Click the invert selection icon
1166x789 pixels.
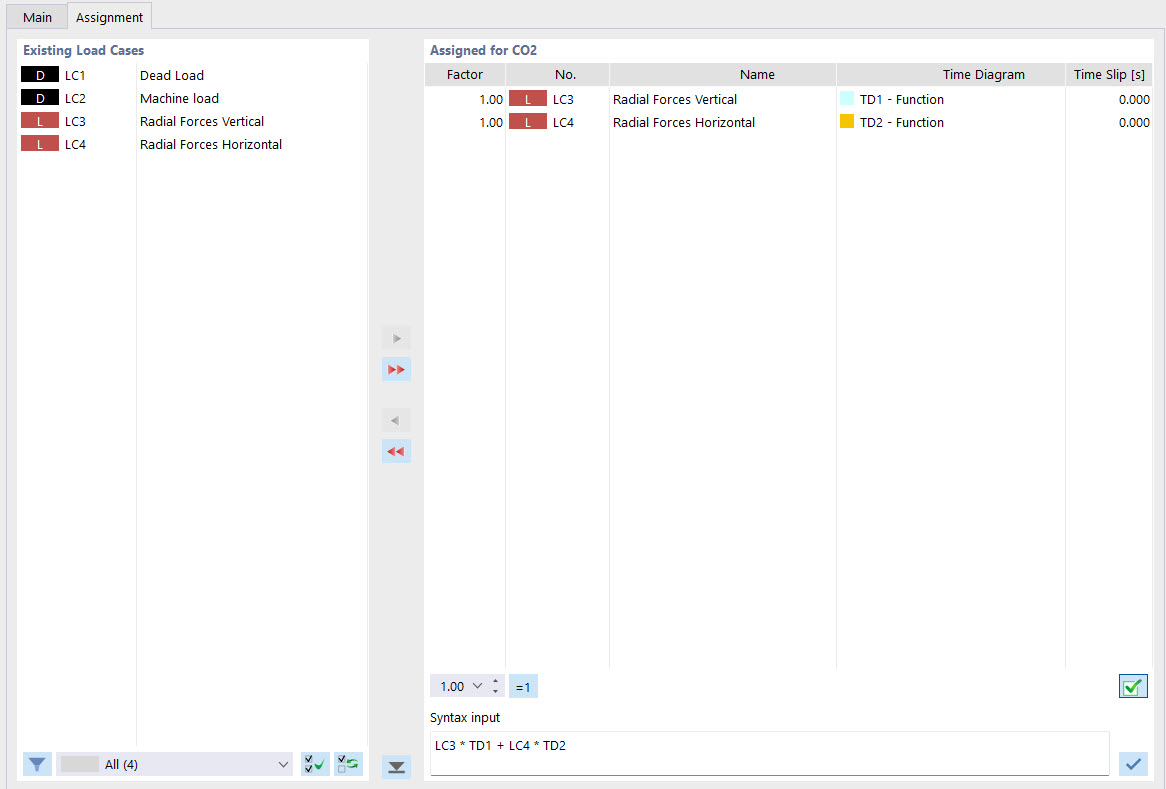[x=348, y=763]
